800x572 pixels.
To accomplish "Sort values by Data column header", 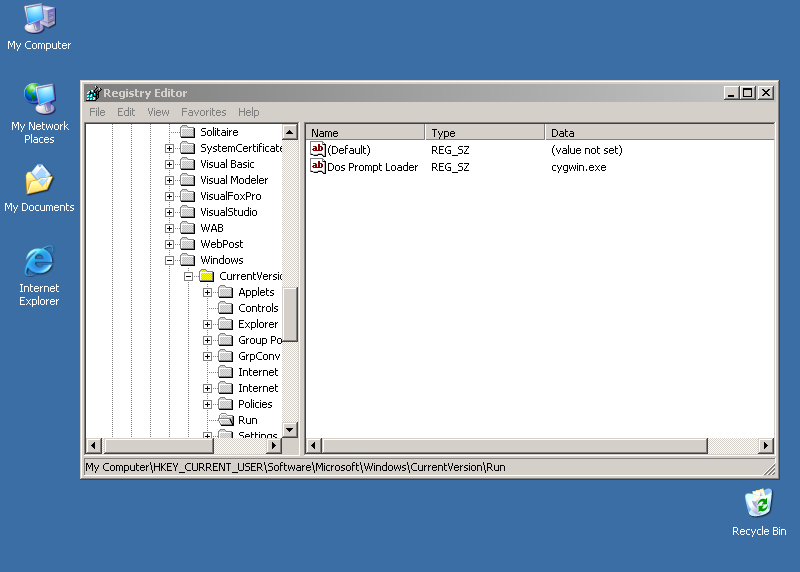I will pyautogui.click(x=660, y=132).
